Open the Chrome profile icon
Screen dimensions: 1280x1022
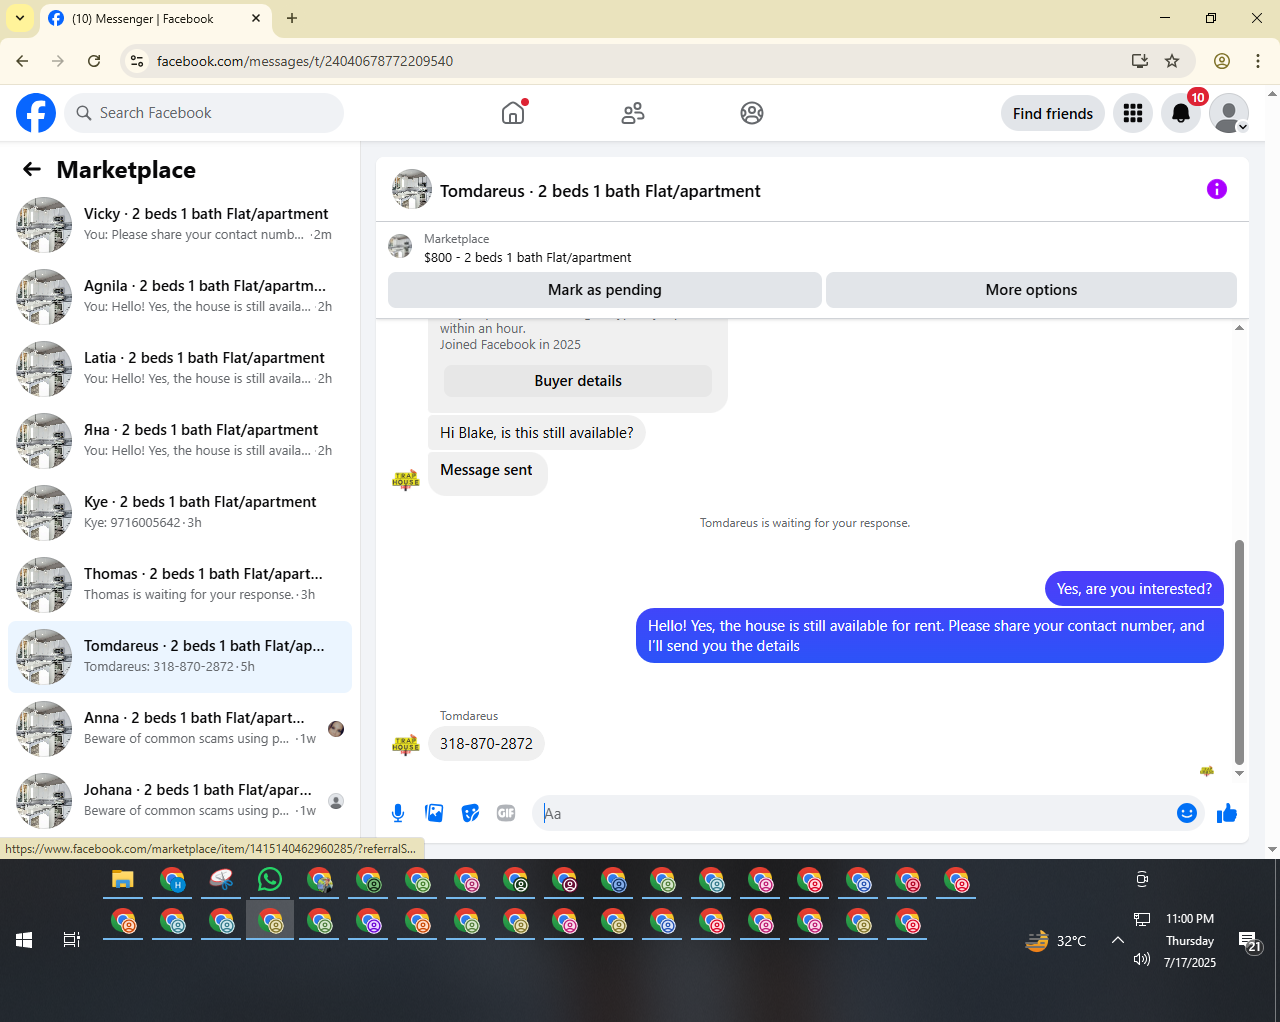tap(1222, 61)
